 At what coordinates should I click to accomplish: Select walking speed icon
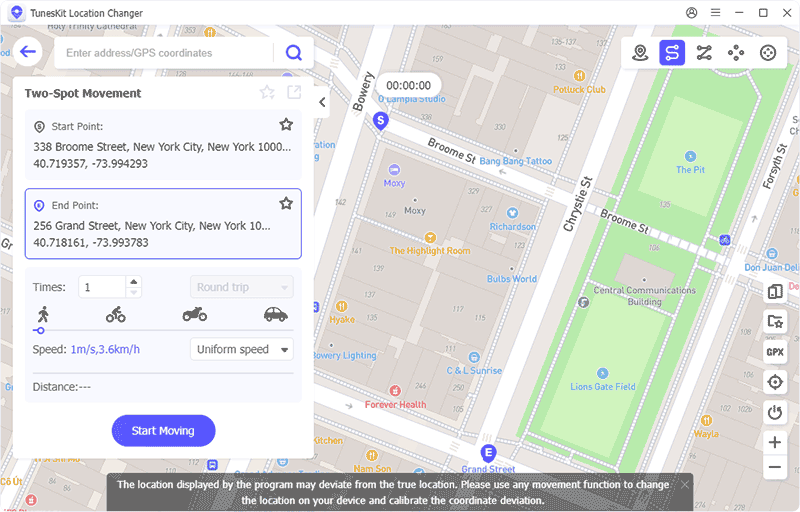43,314
